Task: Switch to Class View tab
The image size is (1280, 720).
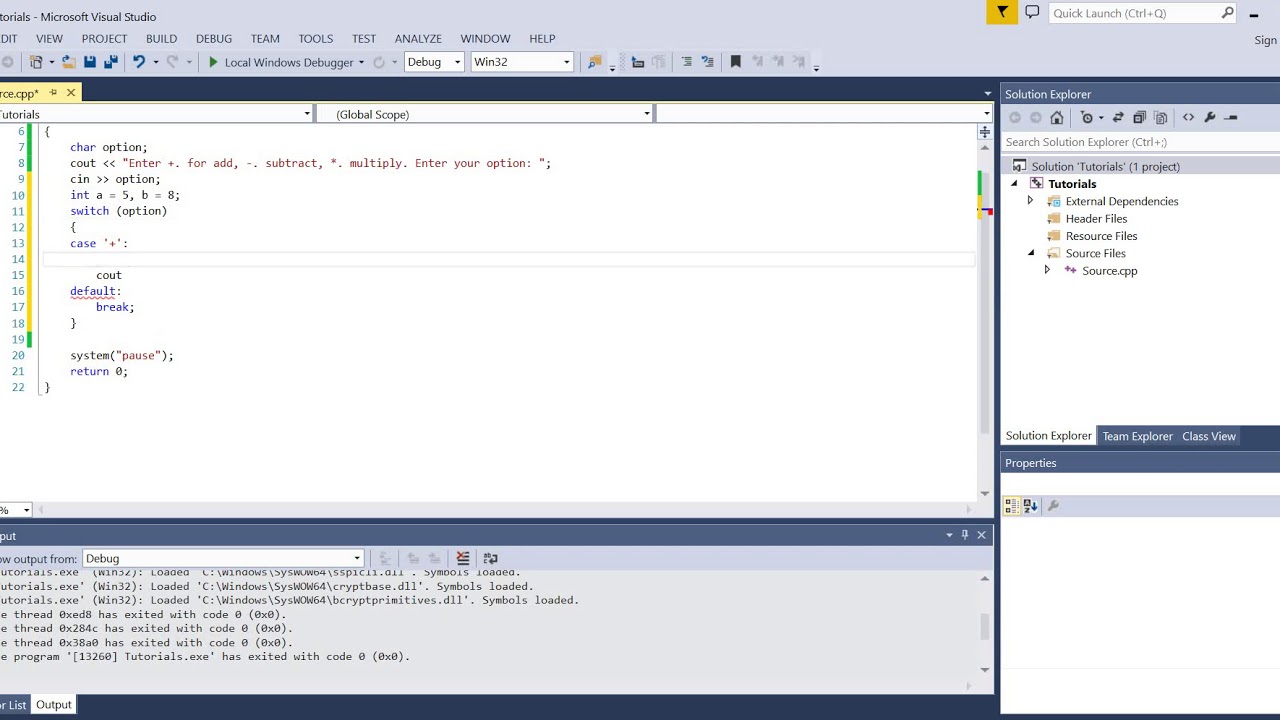Action: click(1209, 436)
